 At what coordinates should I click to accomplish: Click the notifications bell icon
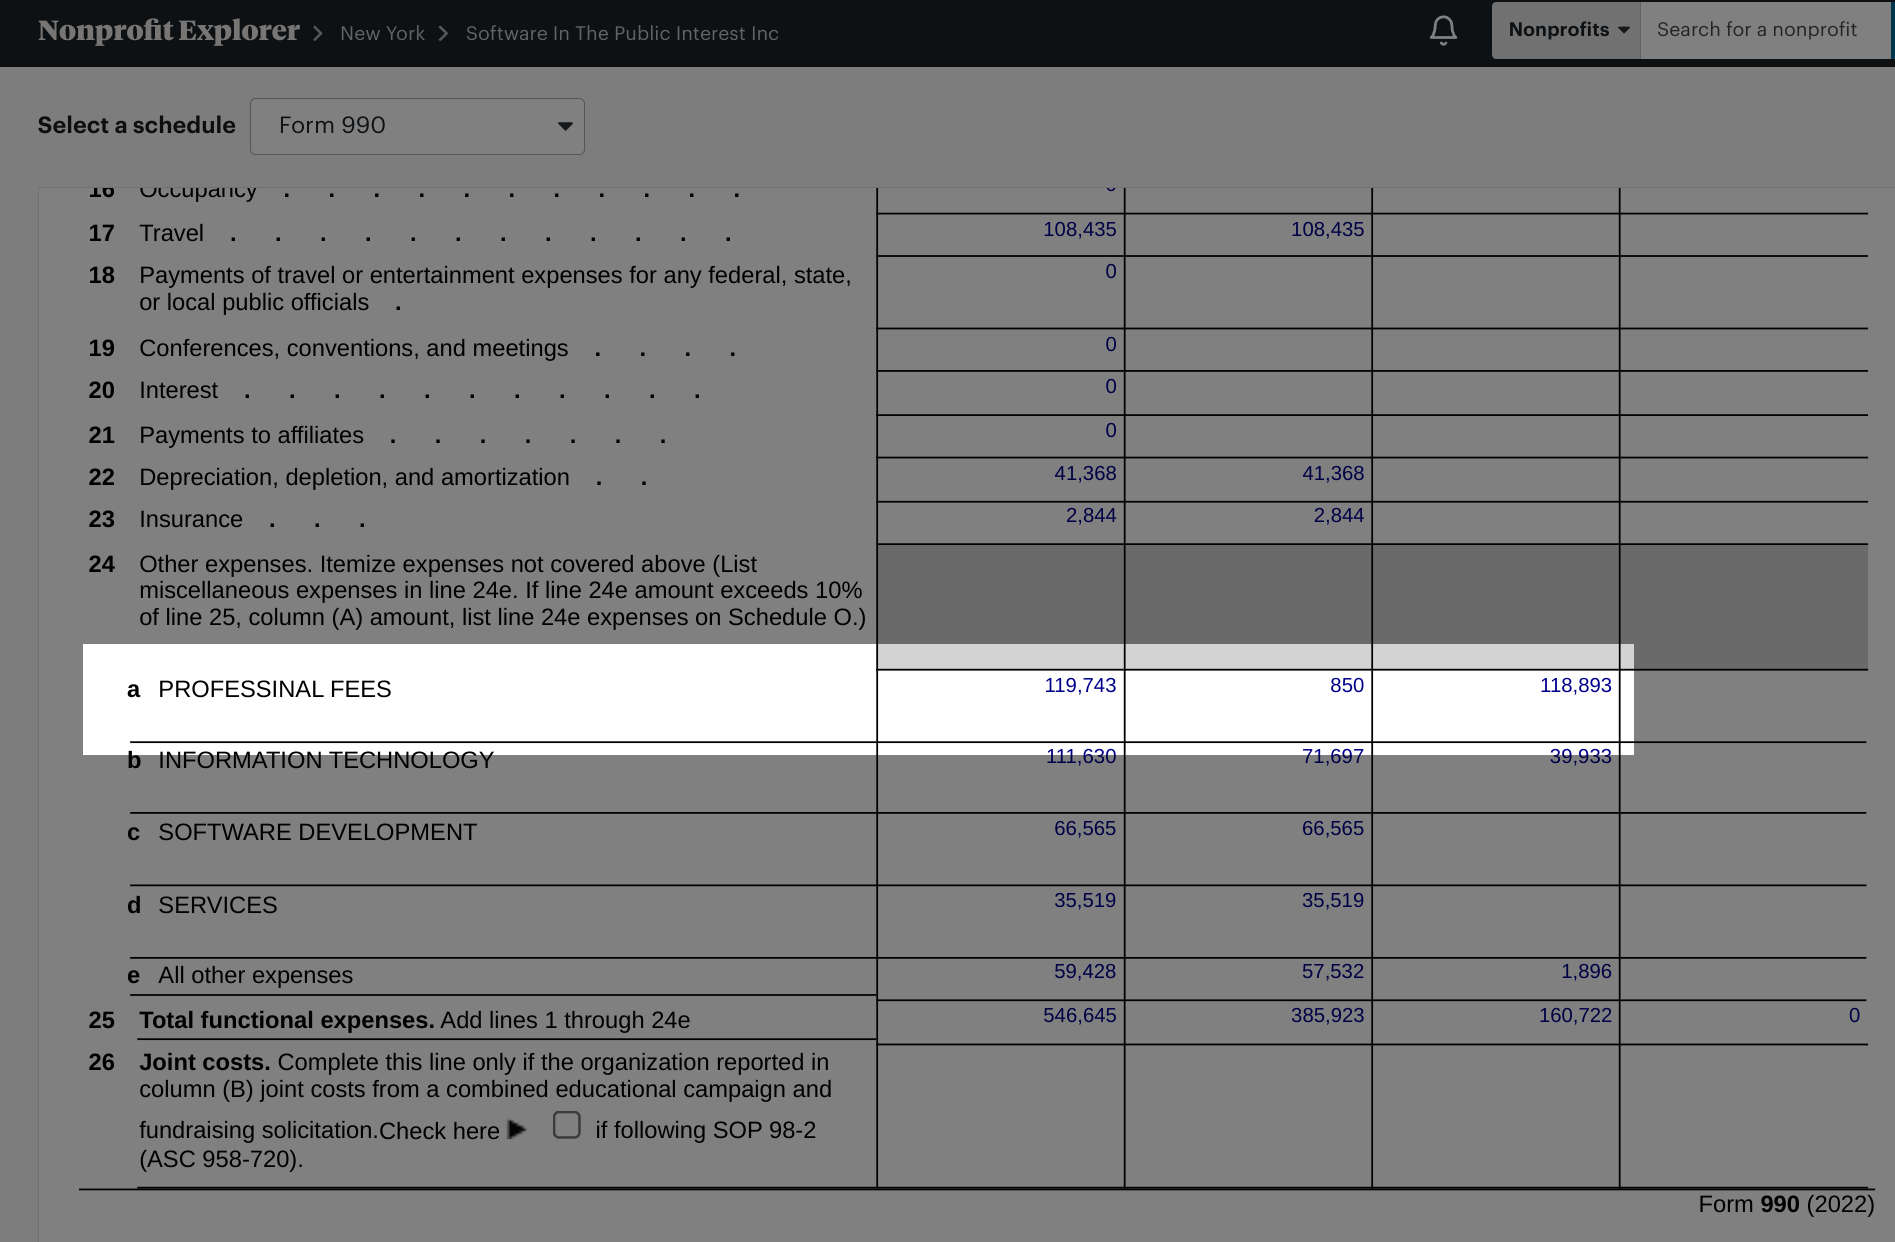(x=1442, y=31)
